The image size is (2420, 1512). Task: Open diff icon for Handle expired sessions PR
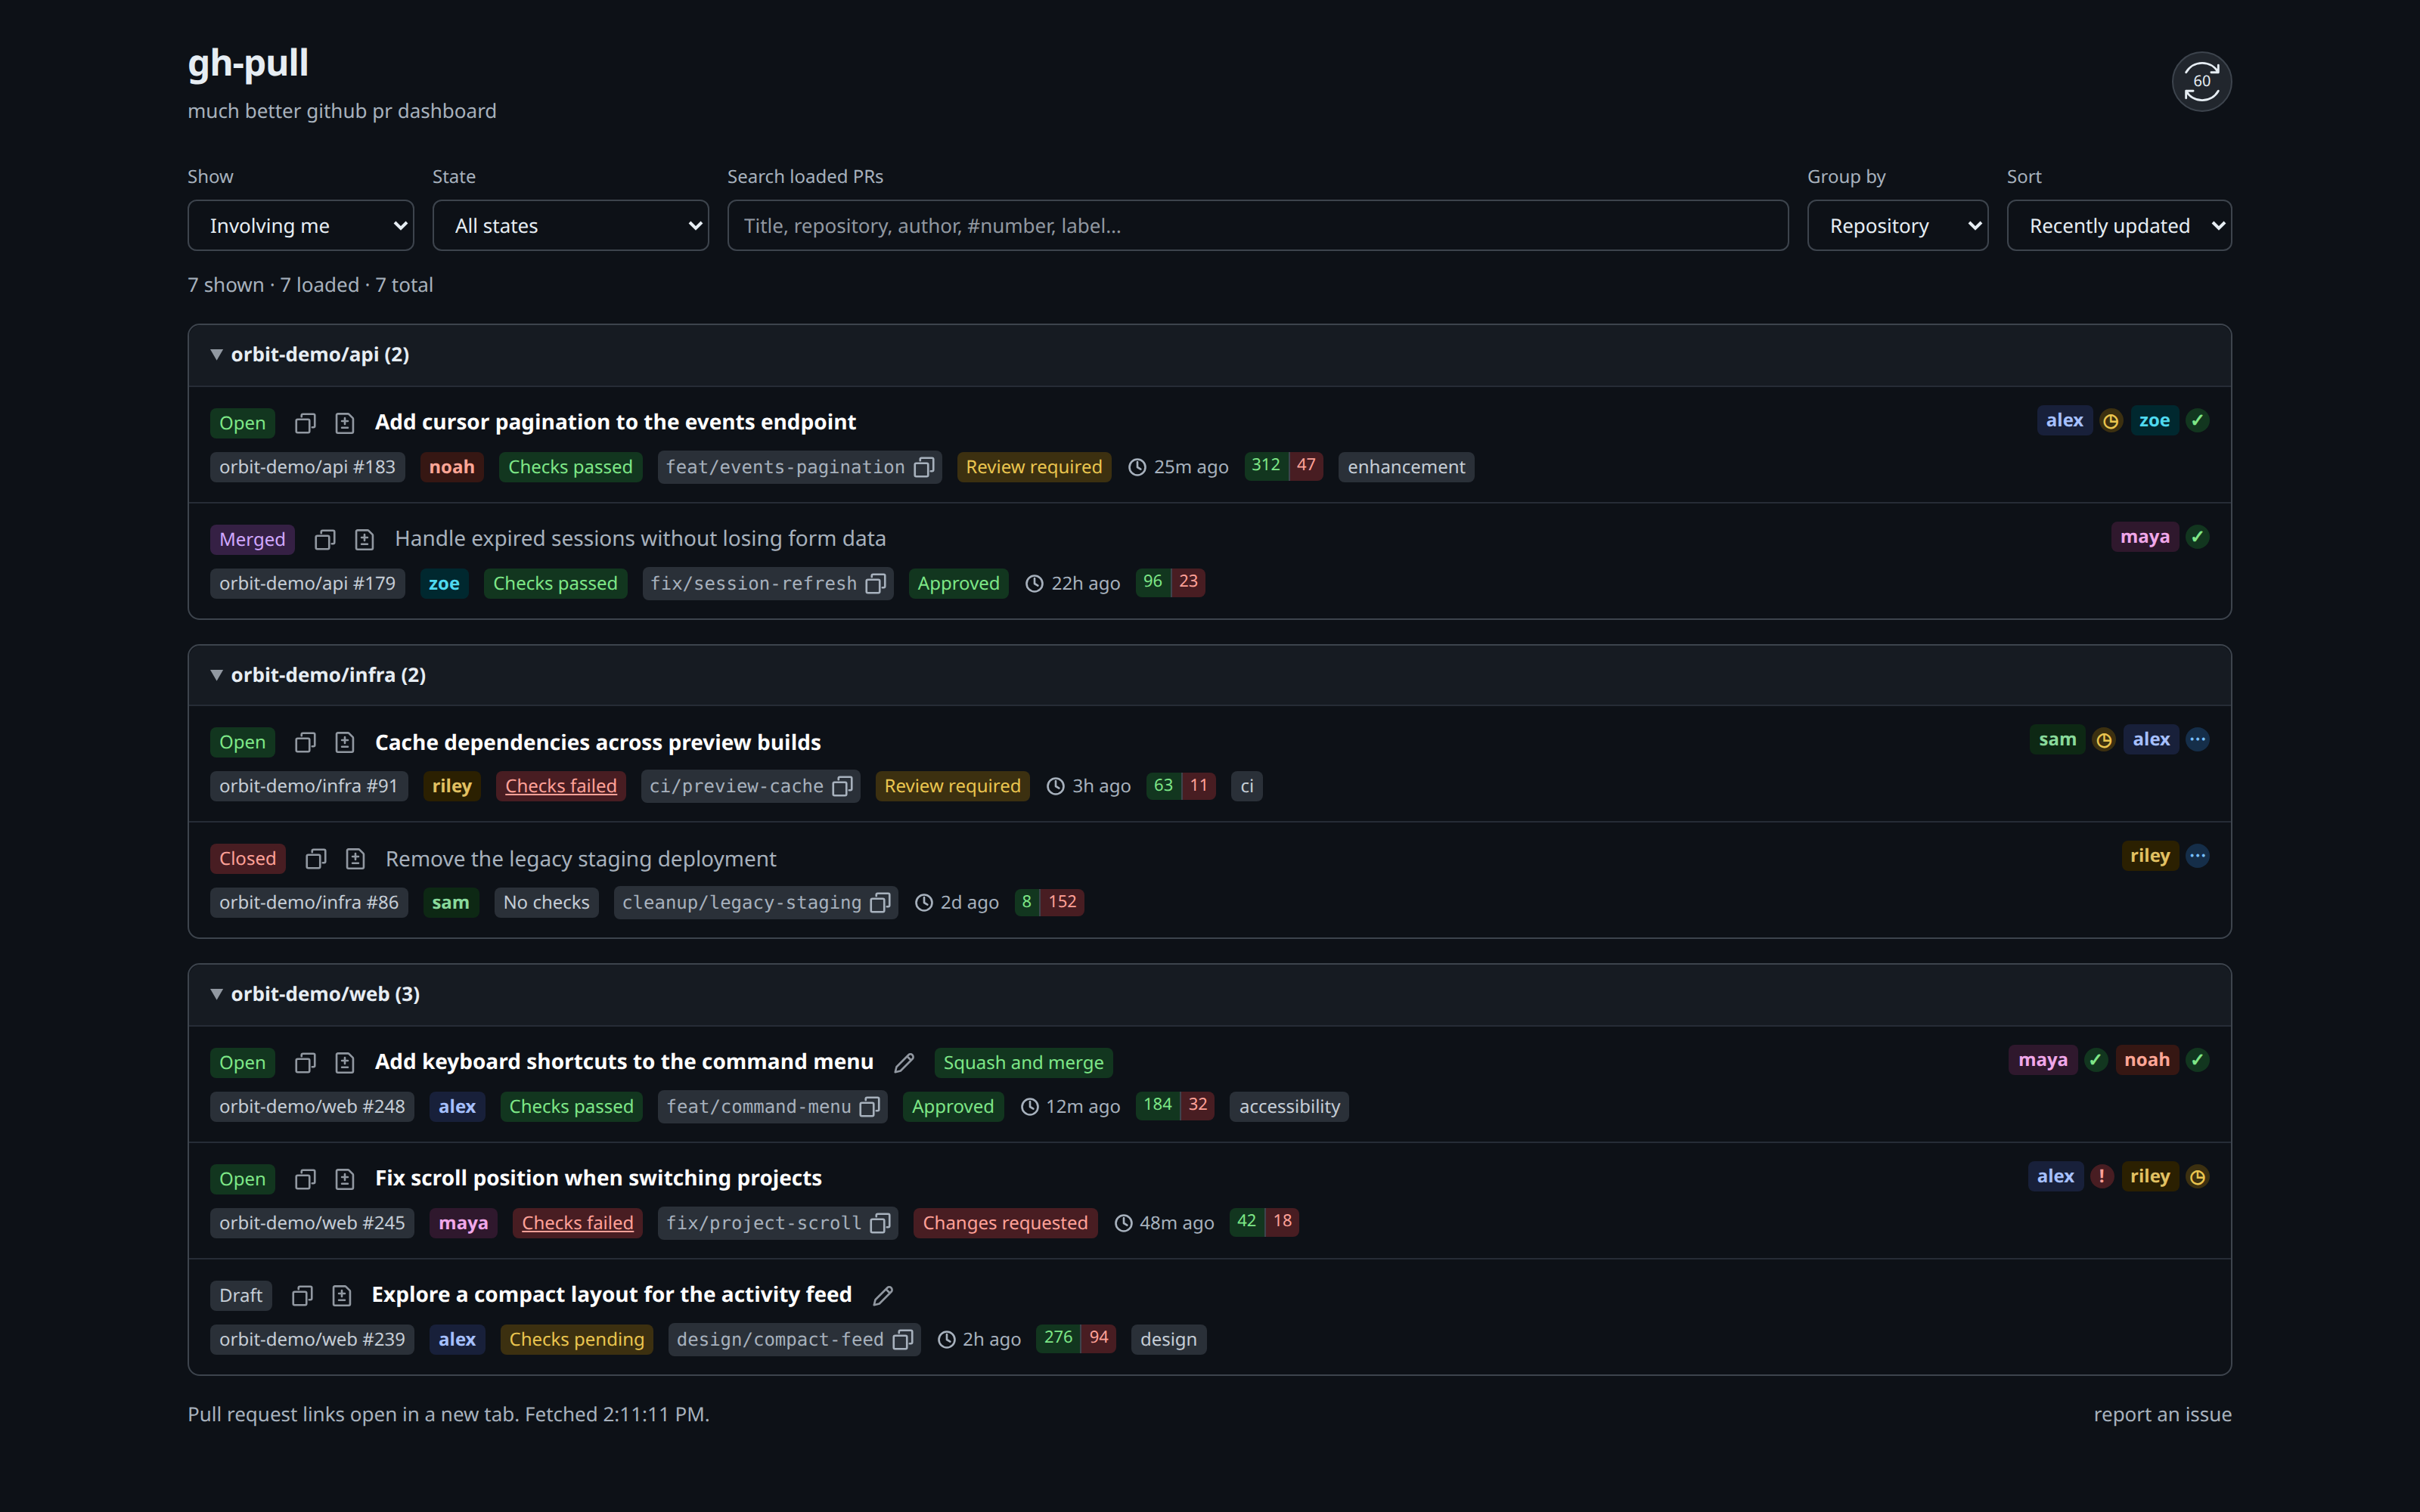pos(365,540)
